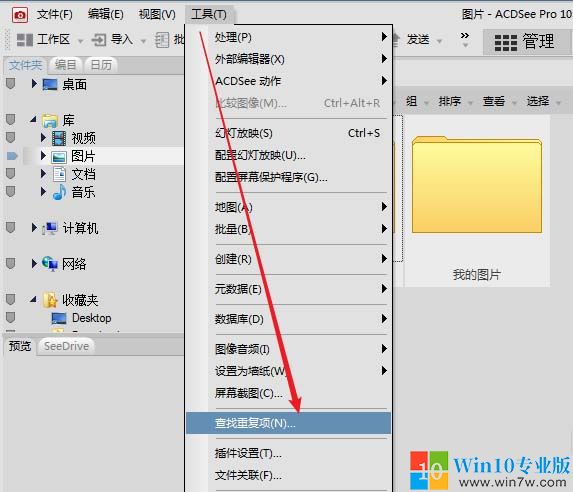Click the Desktop monitor icon in tree
573x492 pixels.
pyautogui.click(x=50, y=84)
